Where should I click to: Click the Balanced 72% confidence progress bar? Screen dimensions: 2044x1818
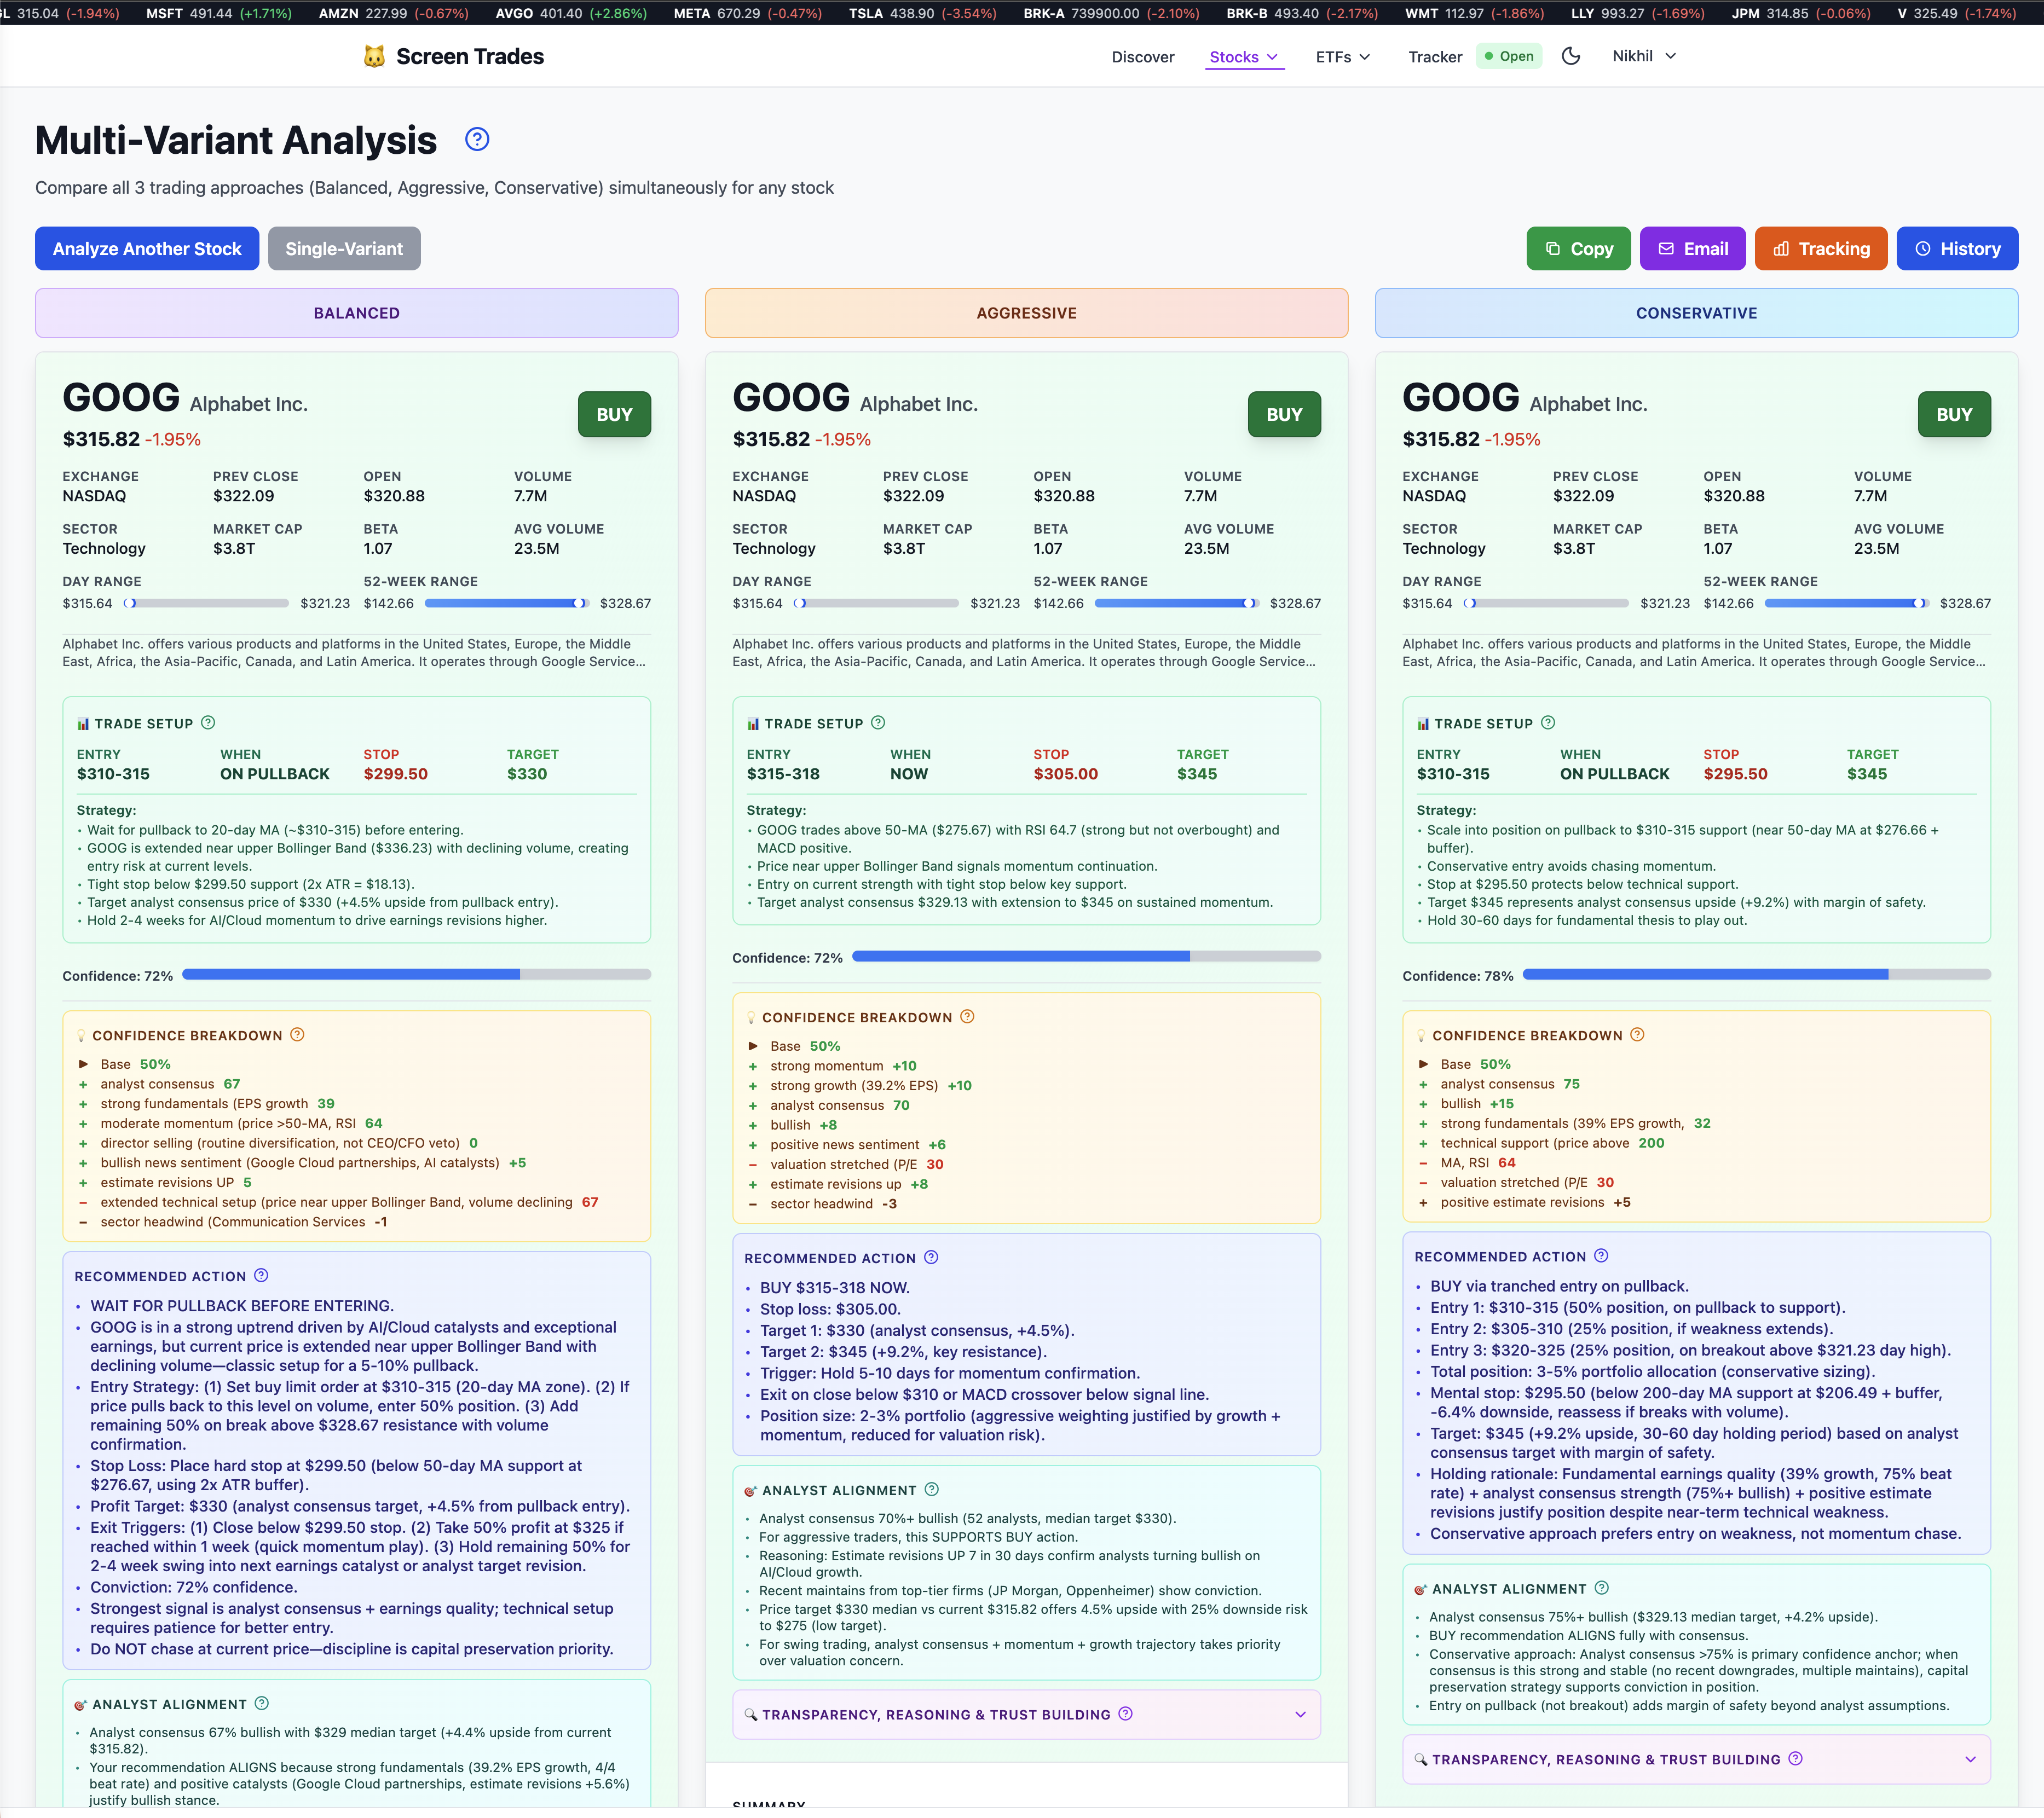point(416,974)
